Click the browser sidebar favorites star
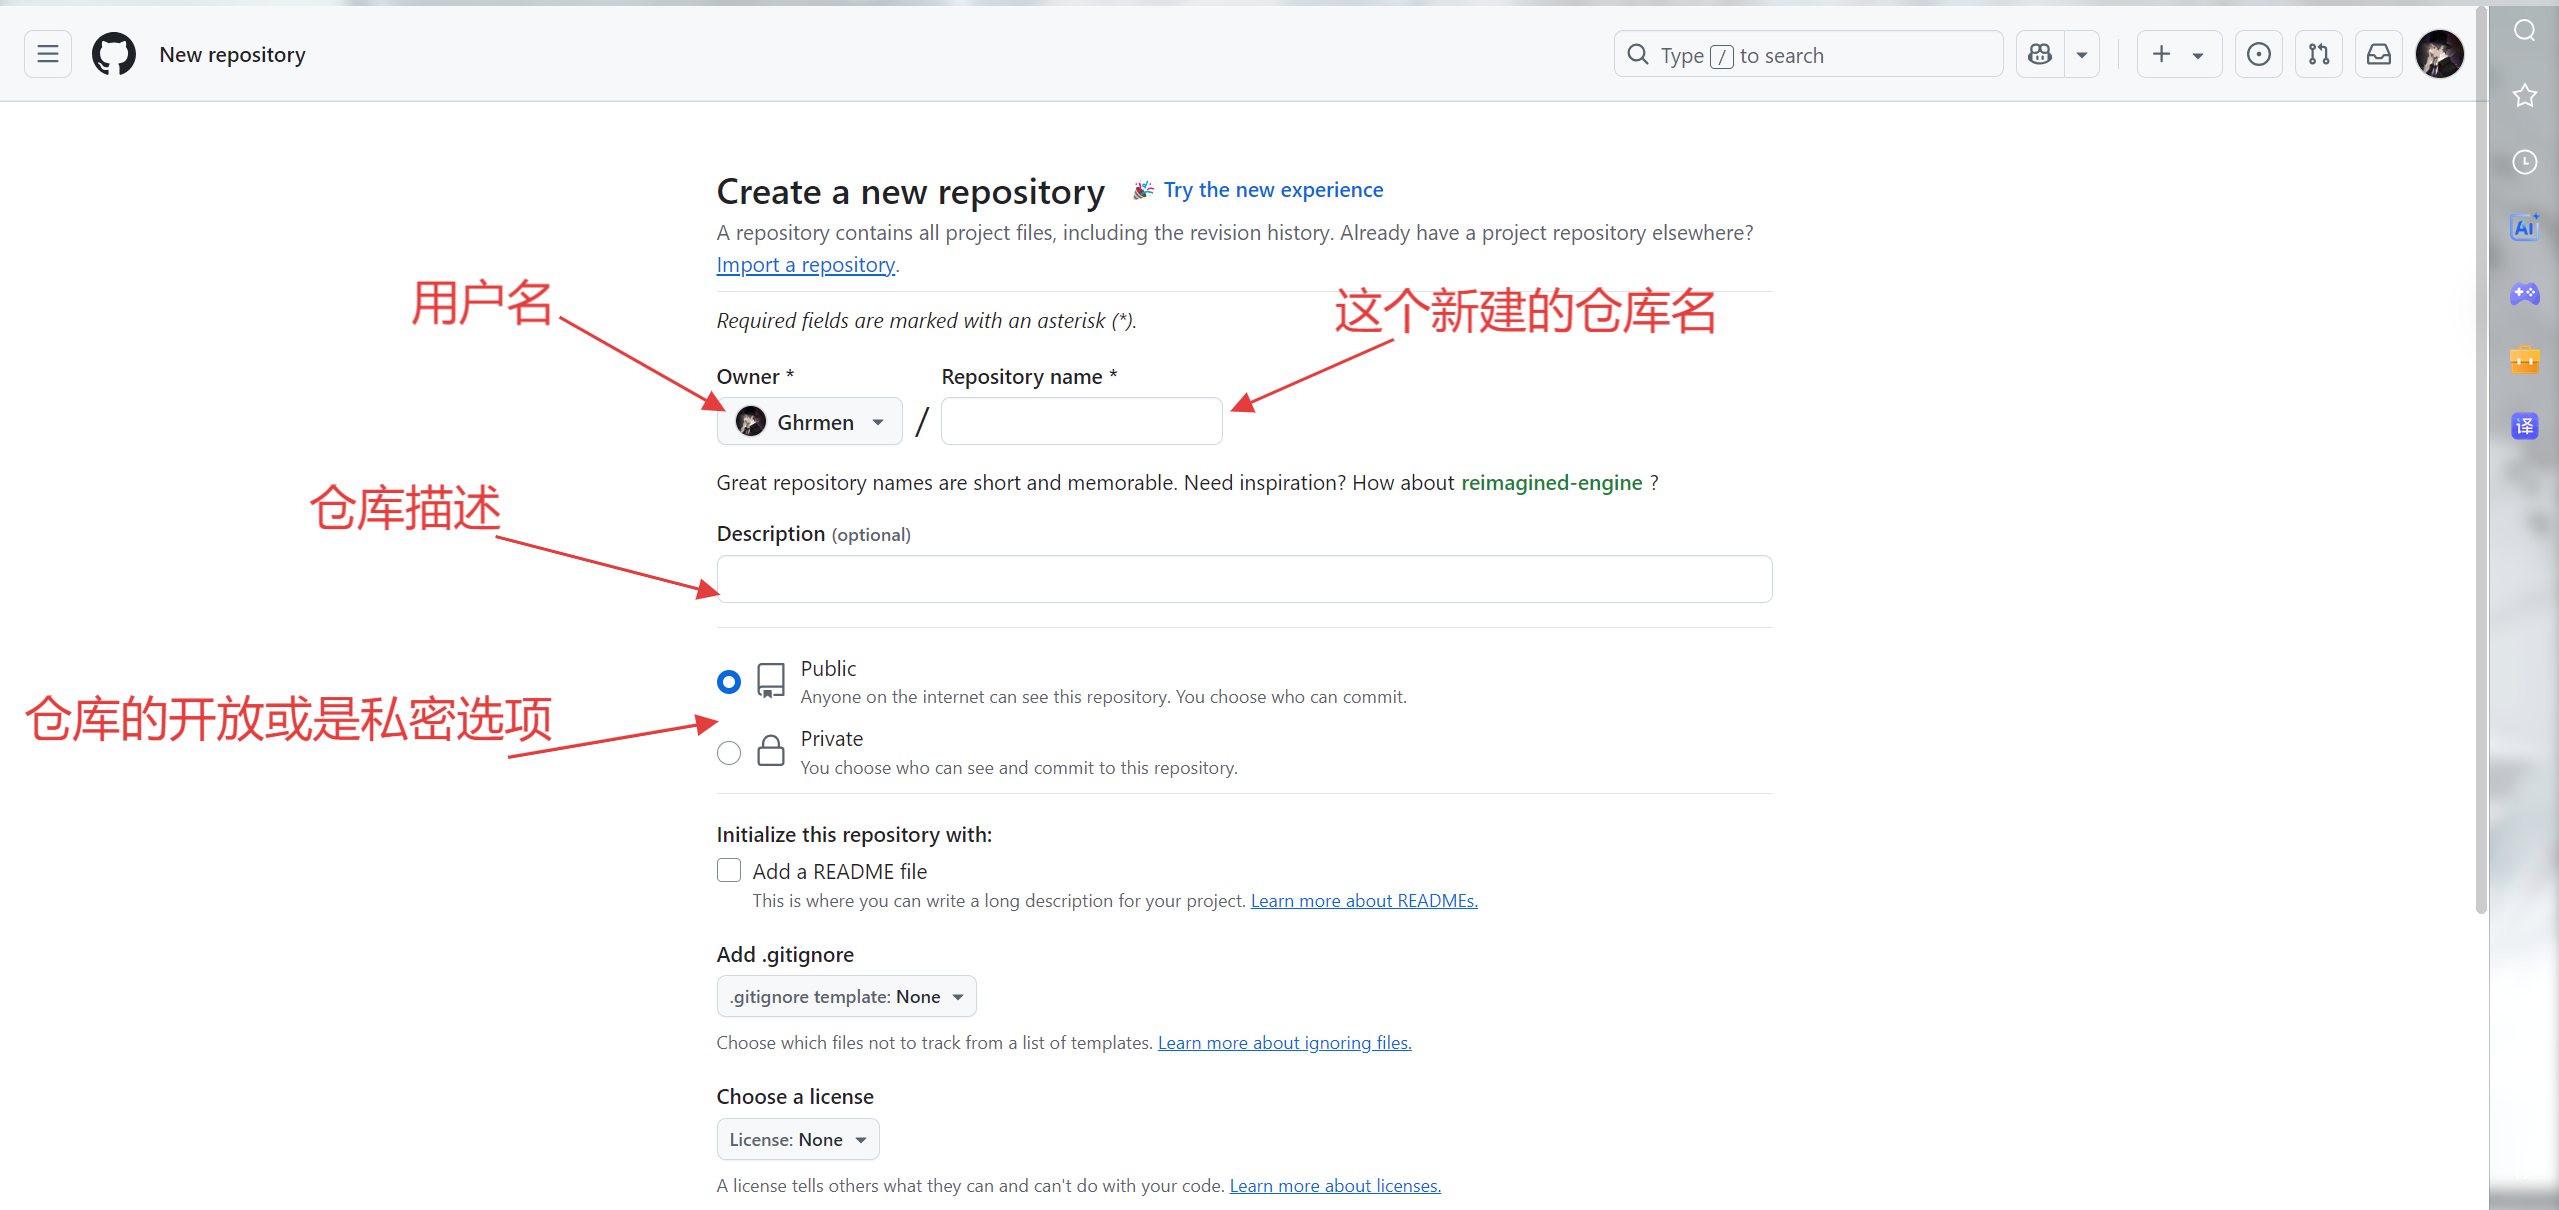The width and height of the screenshot is (2559, 1210). [2524, 96]
